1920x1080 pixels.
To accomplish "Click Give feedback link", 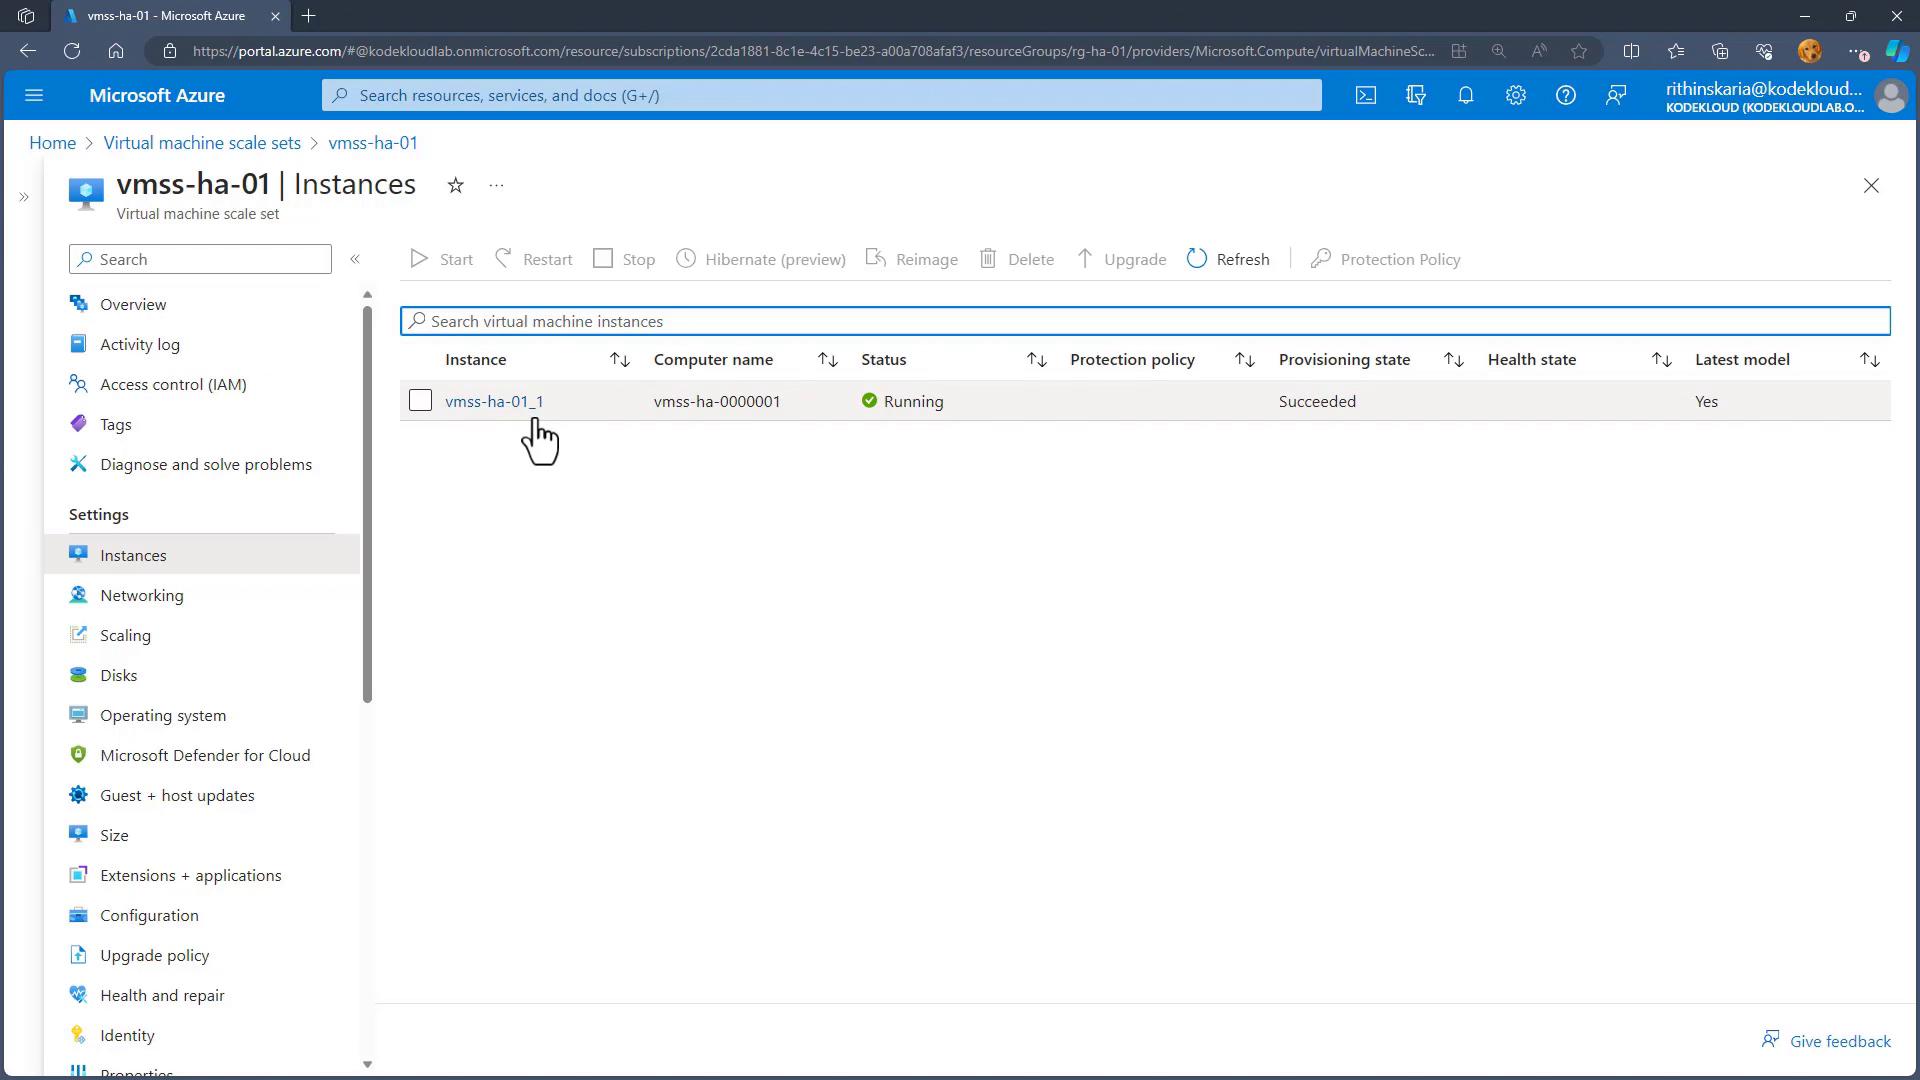I will pos(1826,1041).
